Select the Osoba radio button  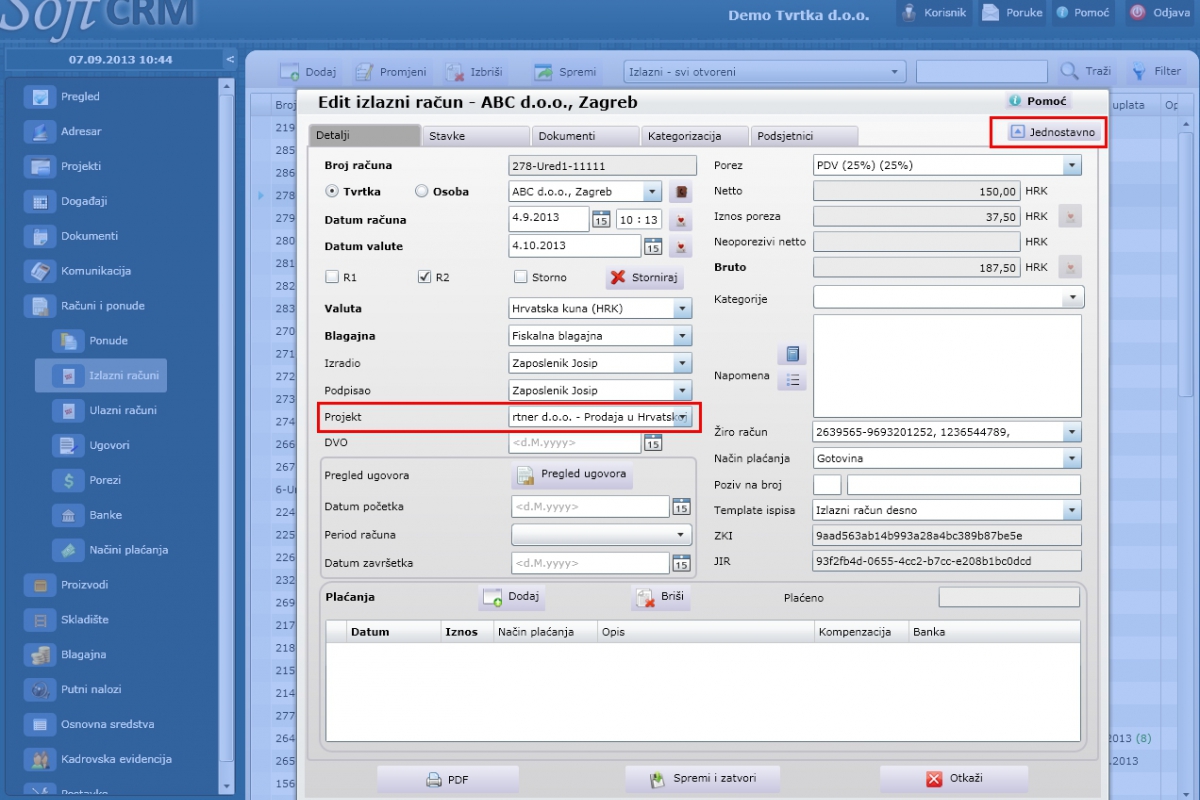421,191
